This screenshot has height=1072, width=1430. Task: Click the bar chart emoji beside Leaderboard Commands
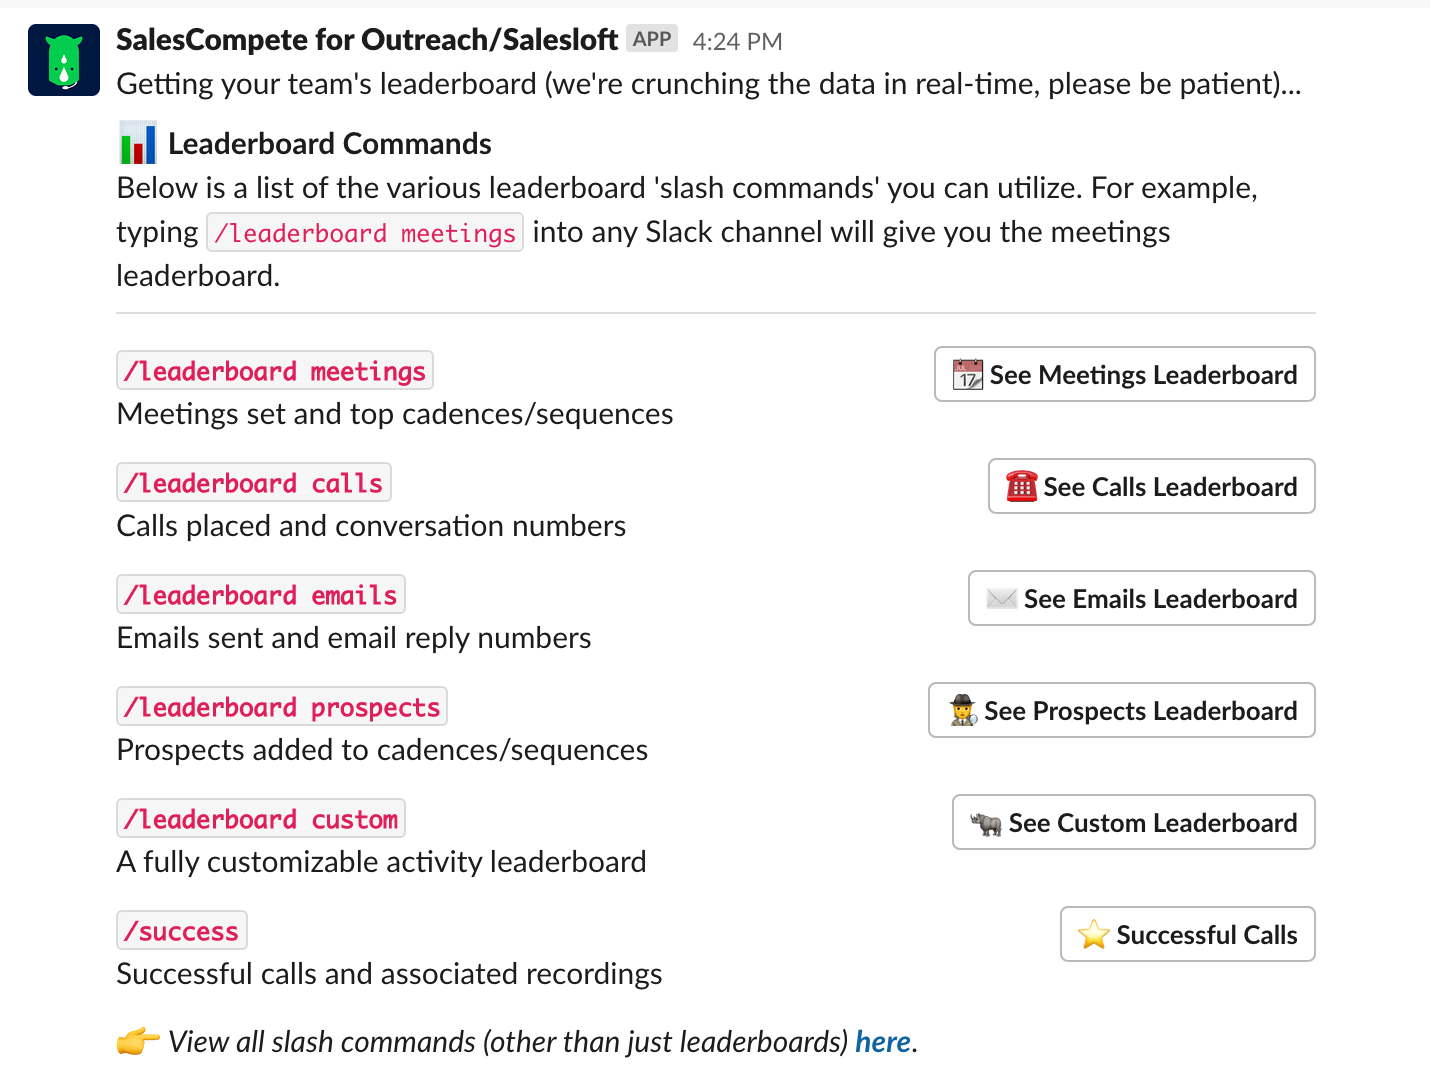(x=138, y=143)
